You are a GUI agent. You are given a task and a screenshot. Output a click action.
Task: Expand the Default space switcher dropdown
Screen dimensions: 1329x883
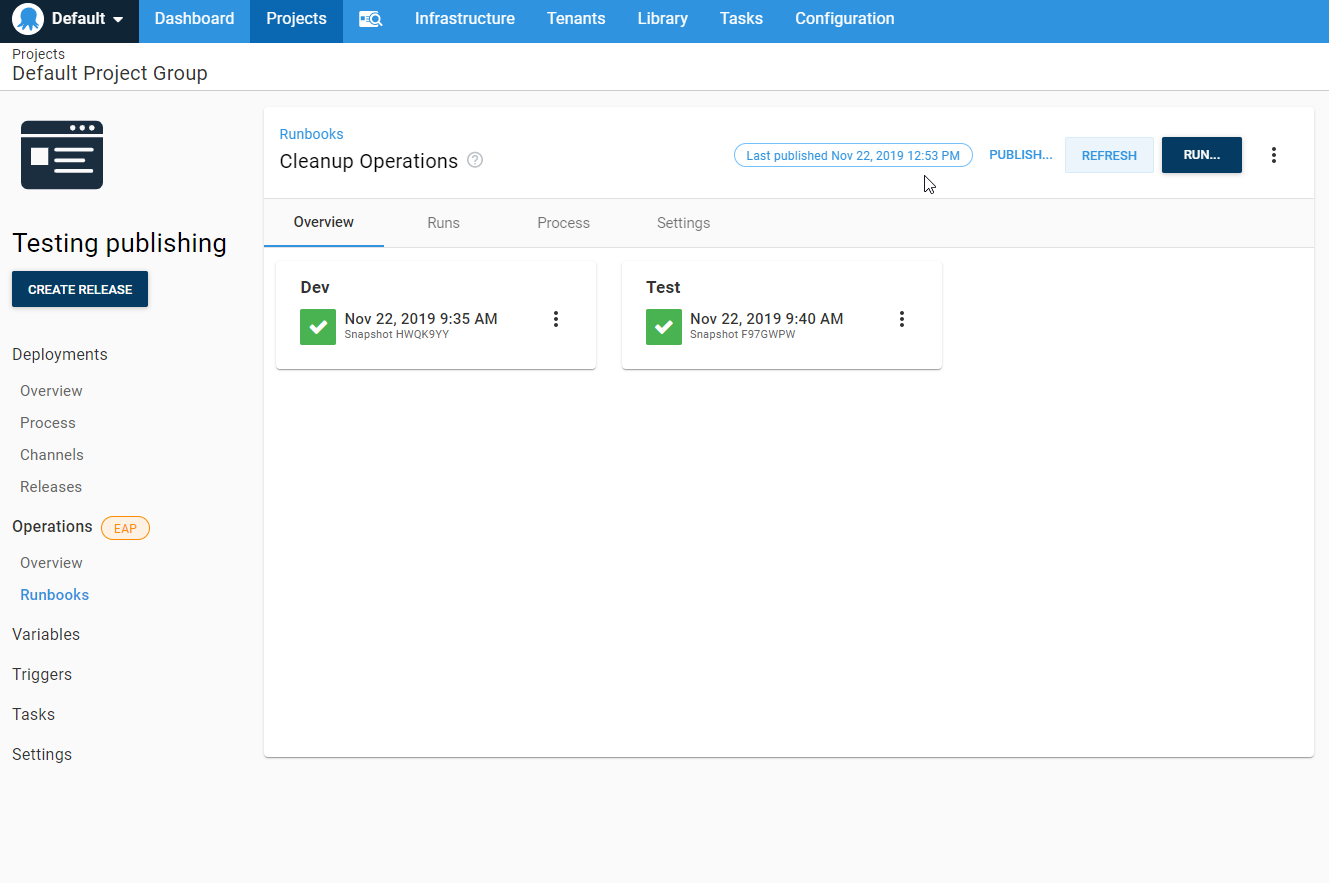click(x=69, y=19)
